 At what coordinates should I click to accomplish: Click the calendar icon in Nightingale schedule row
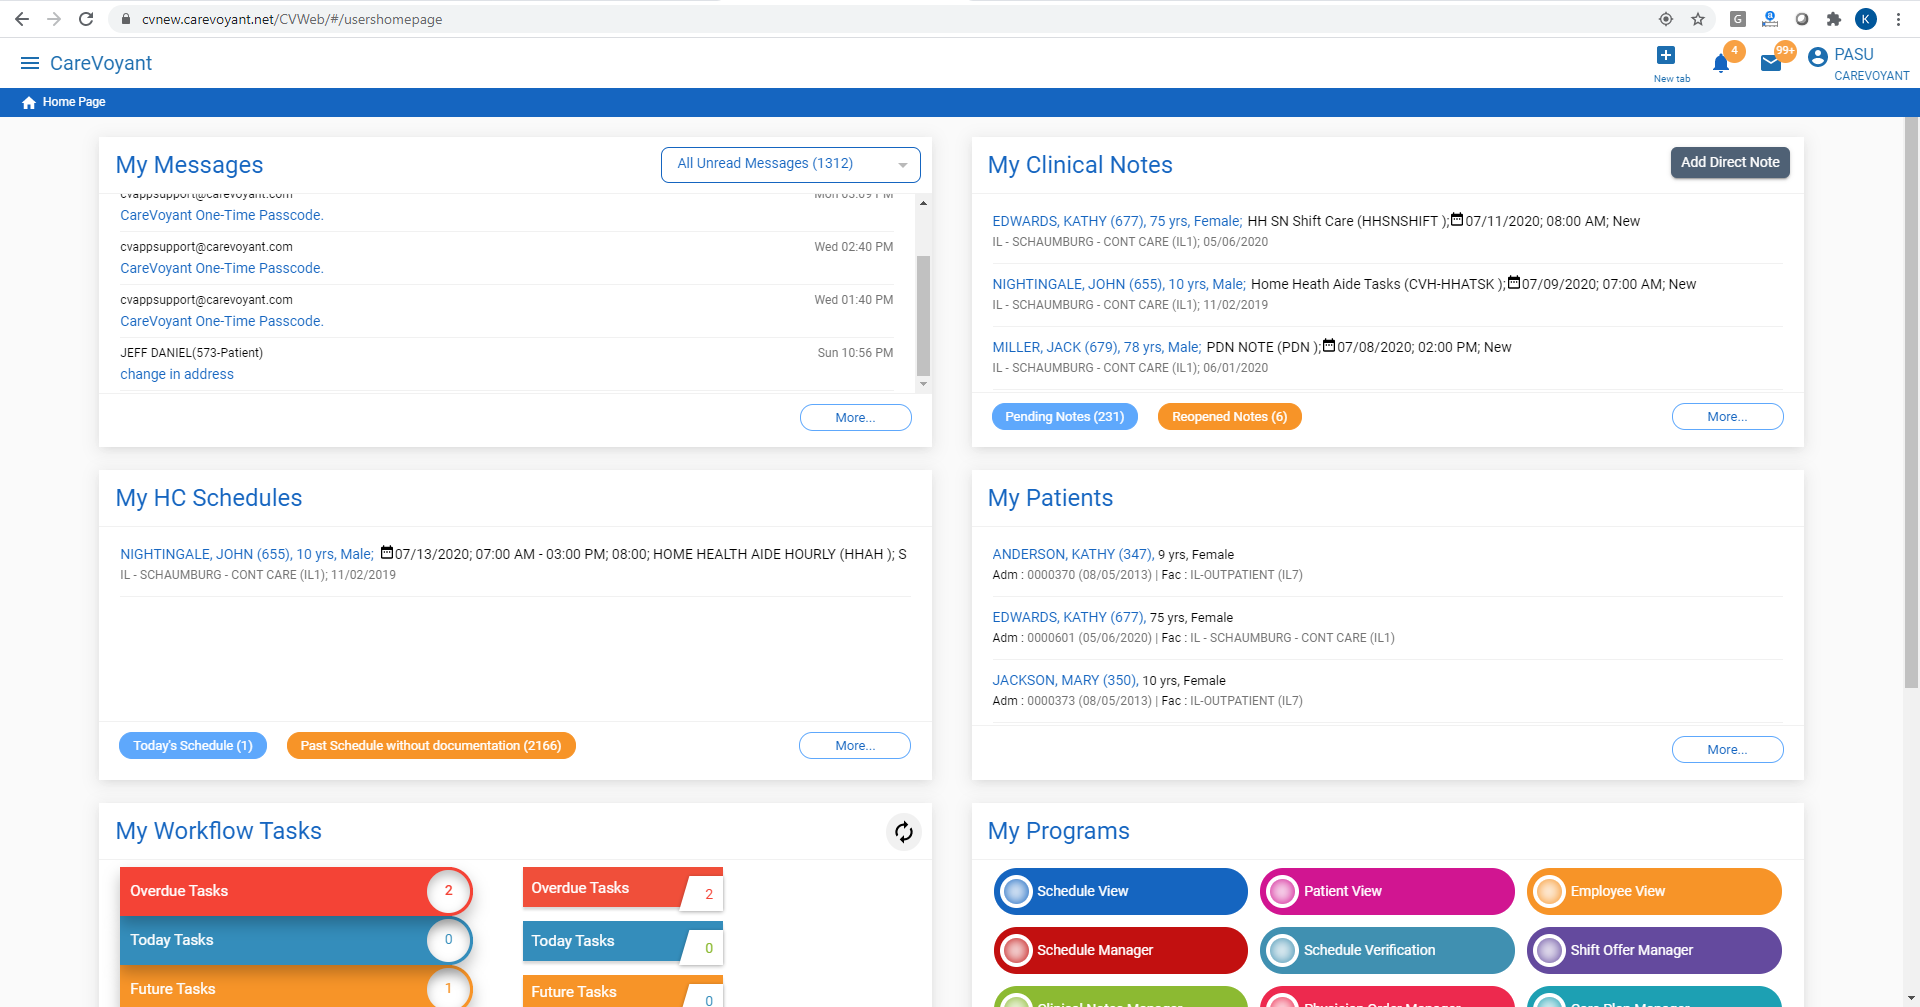387,553
